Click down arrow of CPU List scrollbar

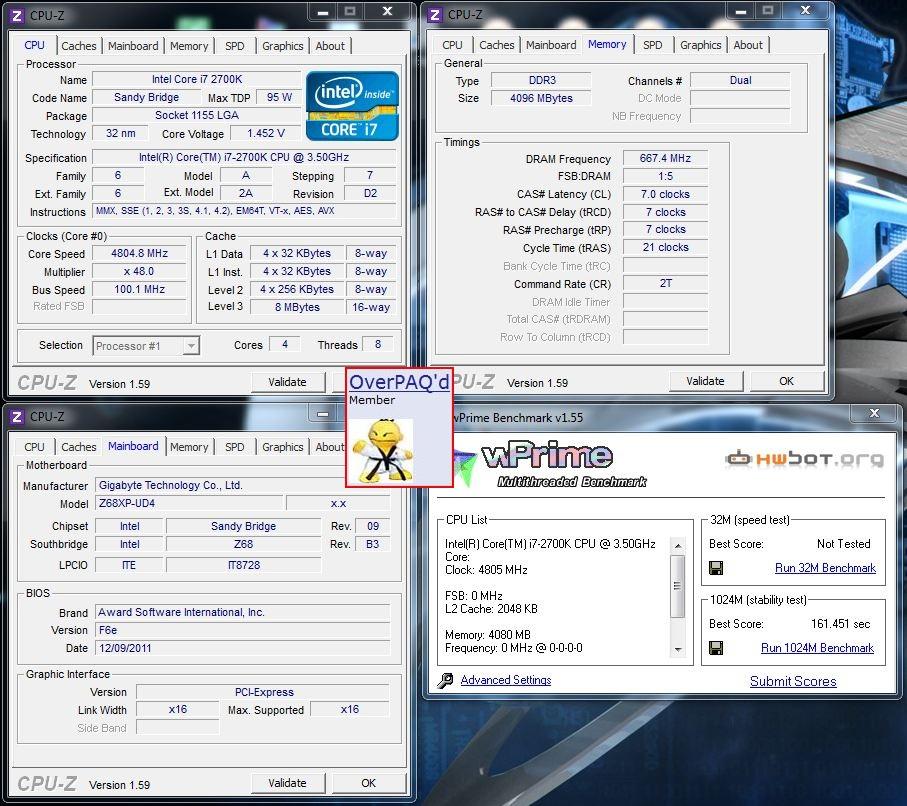678,650
